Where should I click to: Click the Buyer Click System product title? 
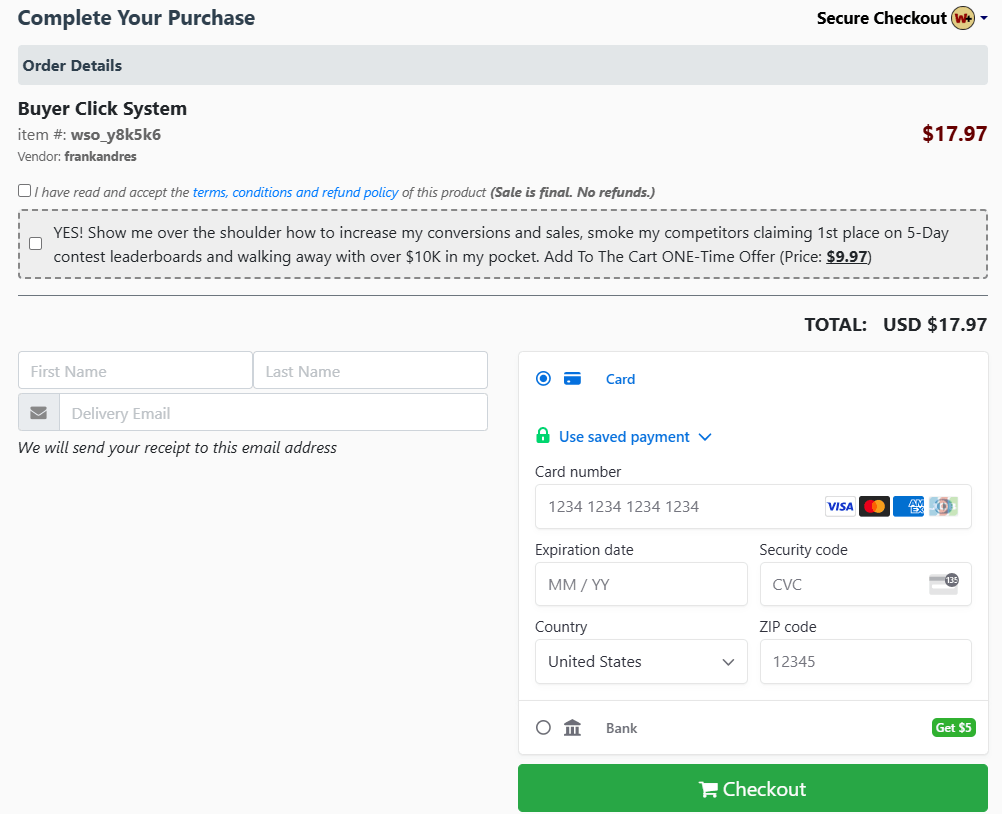click(102, 109)
